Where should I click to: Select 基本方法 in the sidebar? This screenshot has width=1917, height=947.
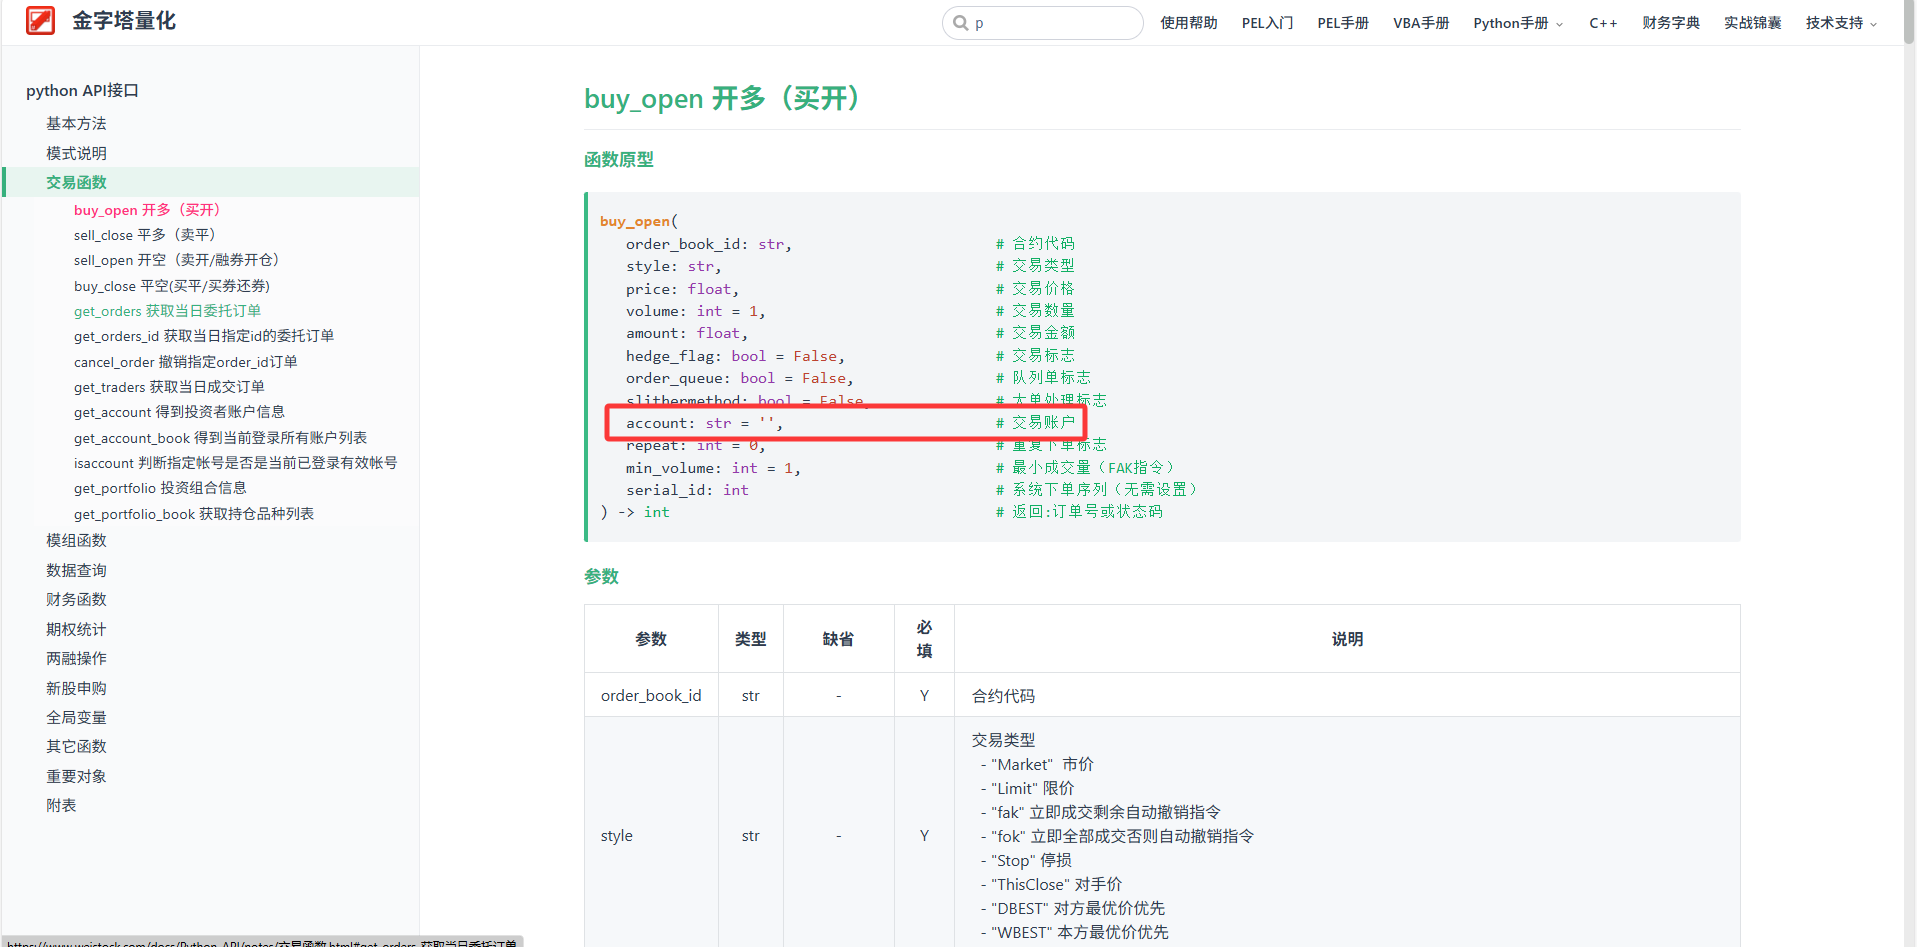[76, 124]
